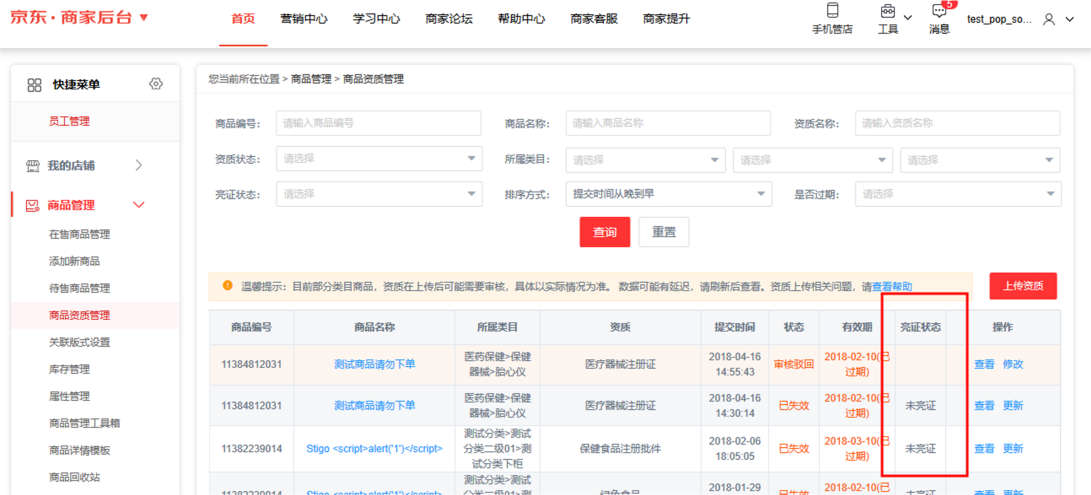Open the 营销中心 tab
Screen dimensions: 1091x495
(304, 19)
